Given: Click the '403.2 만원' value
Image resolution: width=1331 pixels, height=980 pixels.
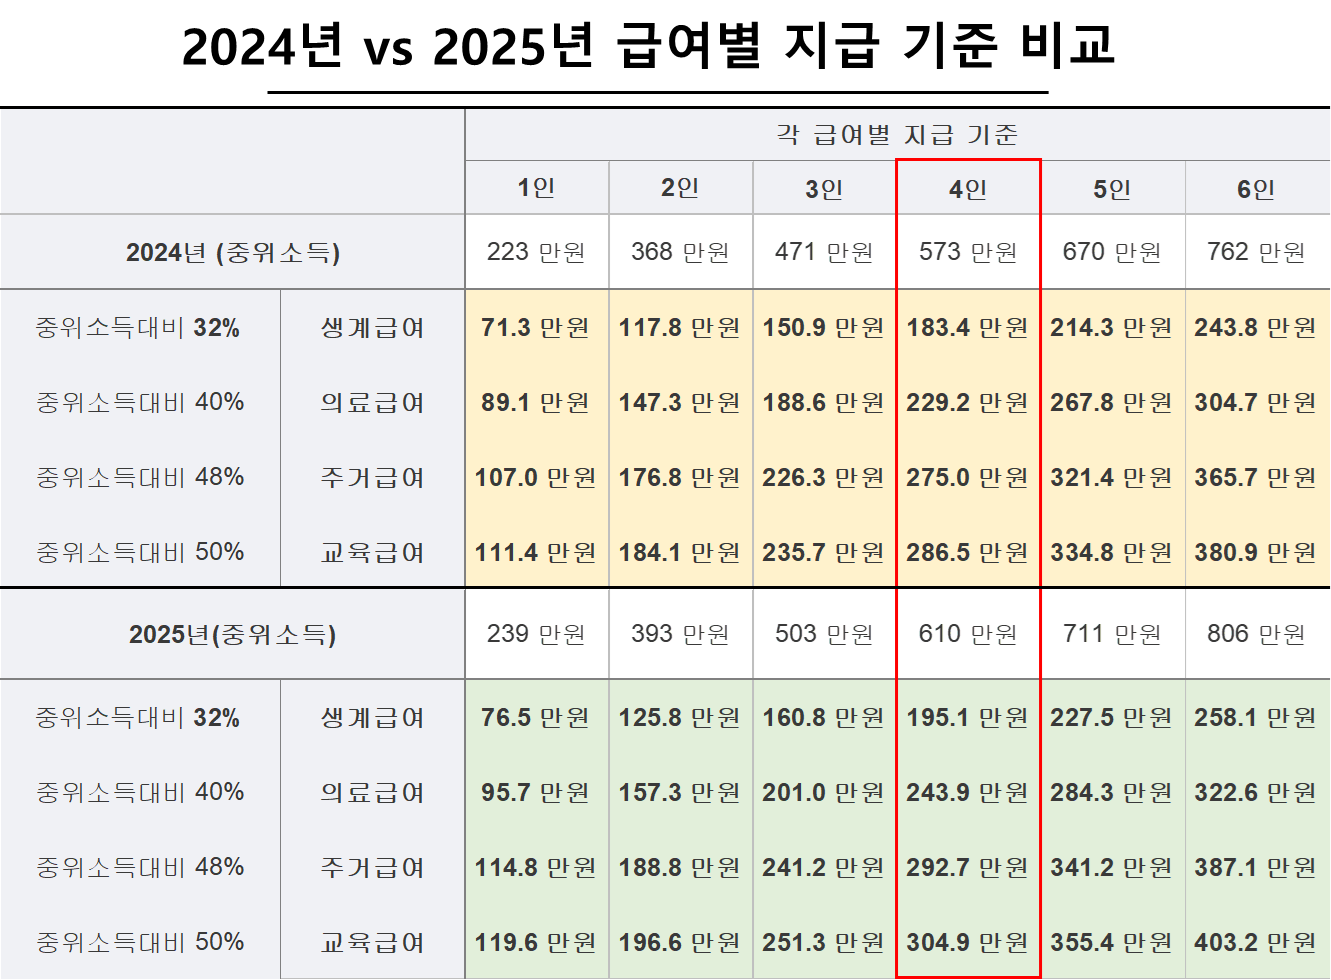Looking at the screenshot, I should [x=1256, y=943].
